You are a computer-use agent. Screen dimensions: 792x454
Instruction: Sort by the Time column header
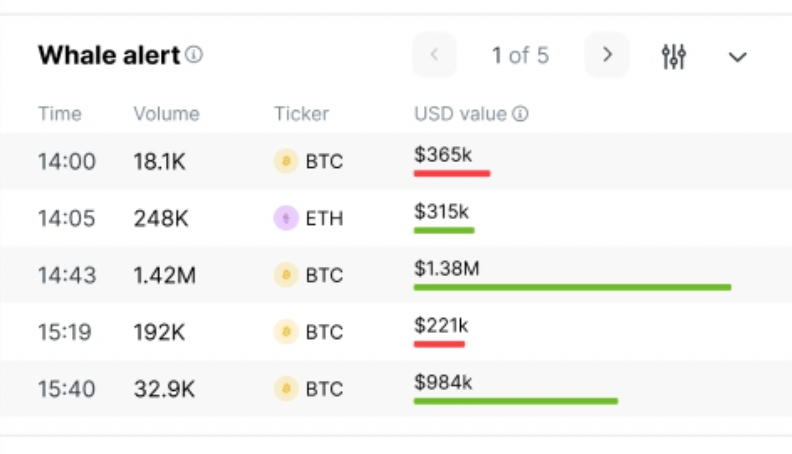[59, 114]
